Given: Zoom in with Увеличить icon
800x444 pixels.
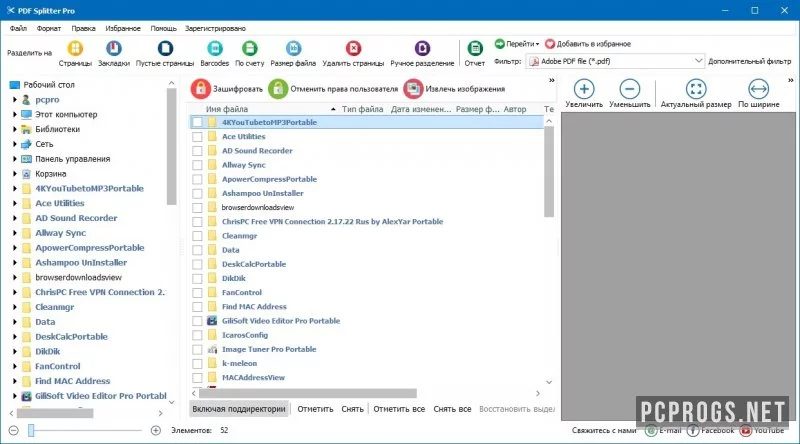Looking at the screenshot, I should point(584,89).
